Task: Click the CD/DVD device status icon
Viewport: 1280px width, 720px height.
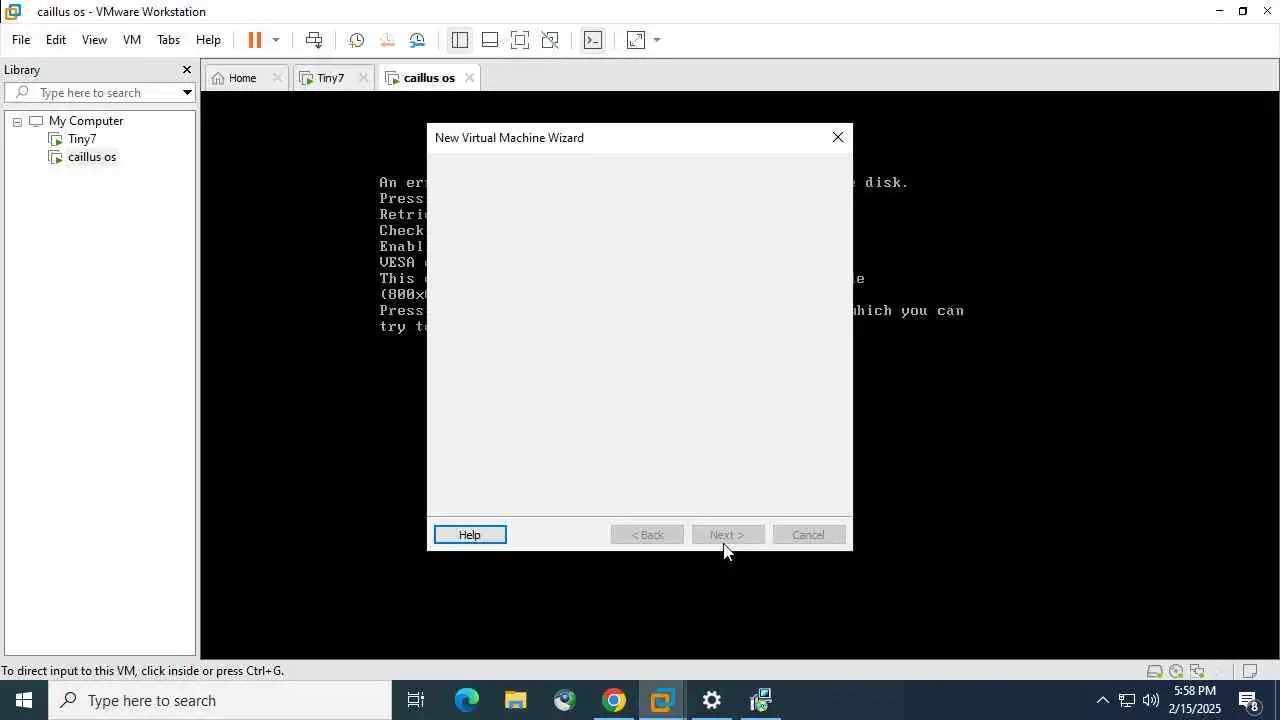Action: pyautogui.click(x=1176, y=671)
